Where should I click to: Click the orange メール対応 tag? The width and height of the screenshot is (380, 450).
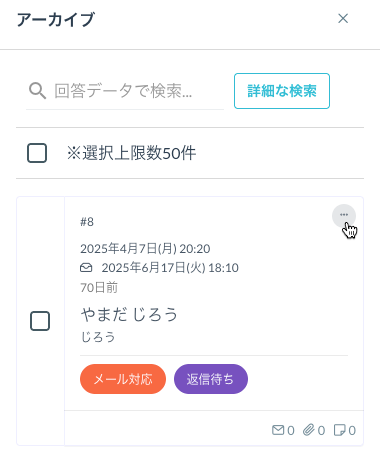[123, 379]
